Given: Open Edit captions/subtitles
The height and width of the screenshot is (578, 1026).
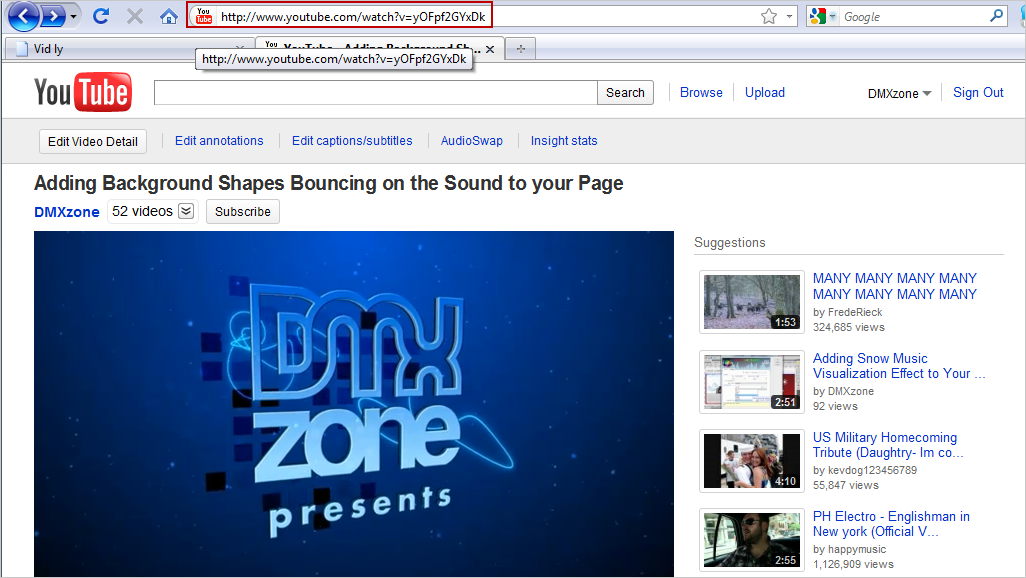Looking at the screenshot, I should (352, 141).
